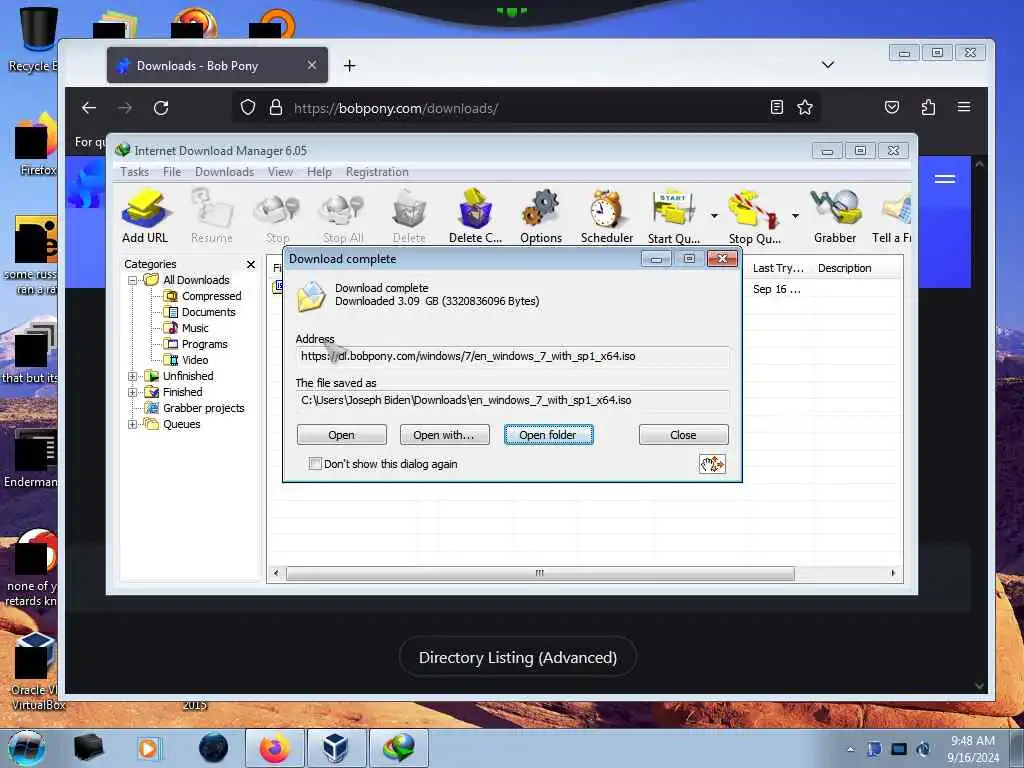This screenshot has width=1024, height=768.
Task: Click the Open with... button
Action: 444,435
